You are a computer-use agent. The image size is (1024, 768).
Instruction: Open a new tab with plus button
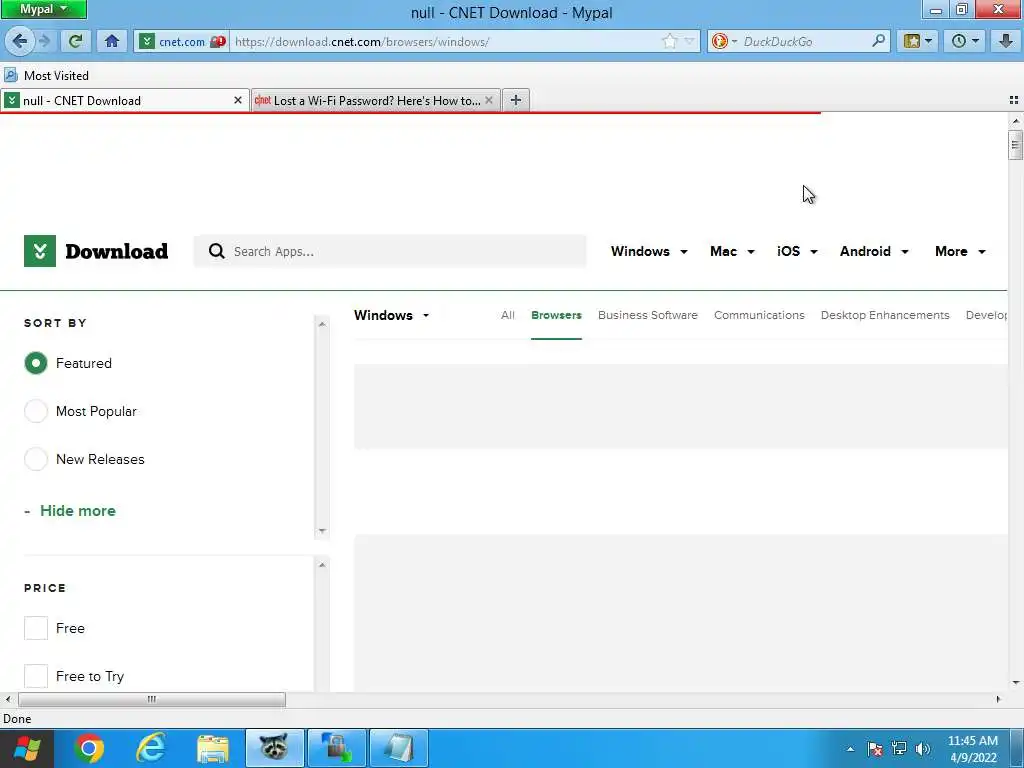(516, 100)
